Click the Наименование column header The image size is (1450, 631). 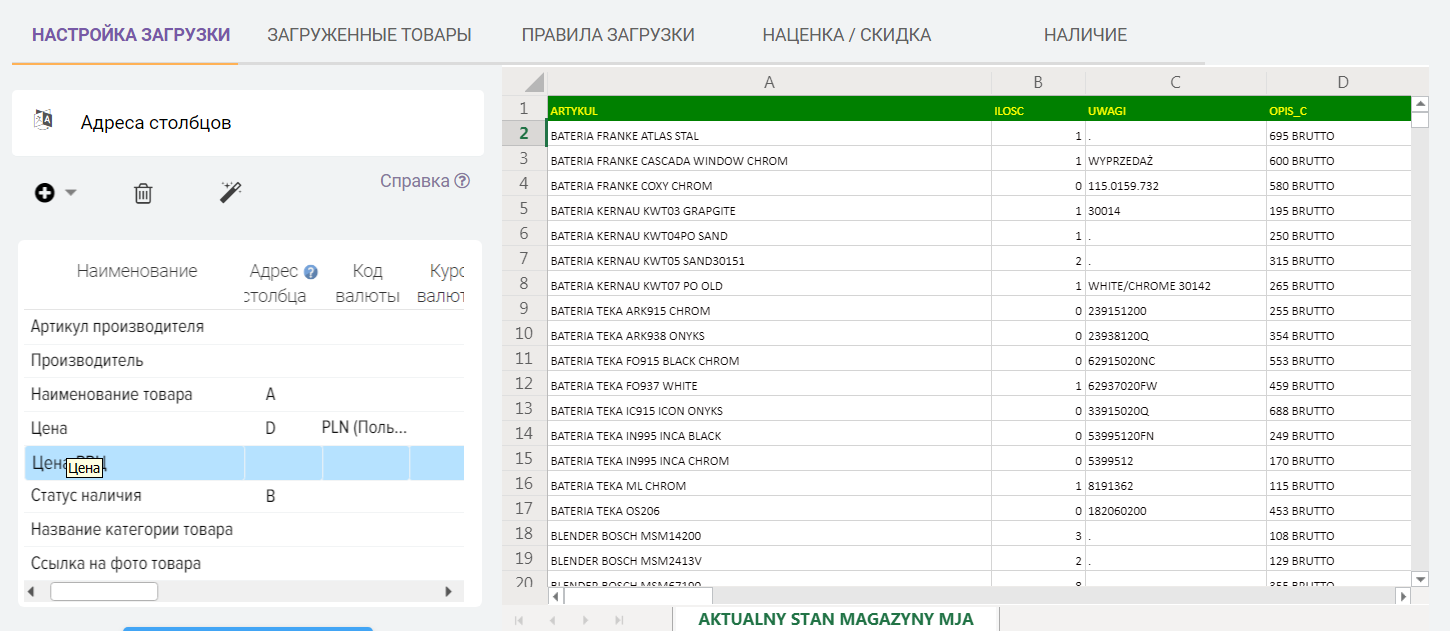137,271
